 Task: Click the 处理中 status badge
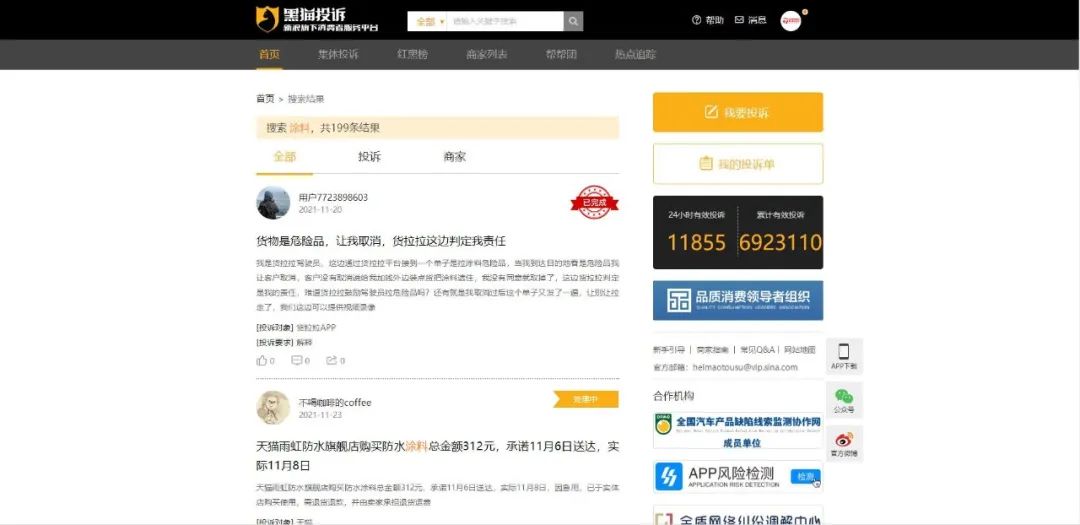click(x=586, y=400)
